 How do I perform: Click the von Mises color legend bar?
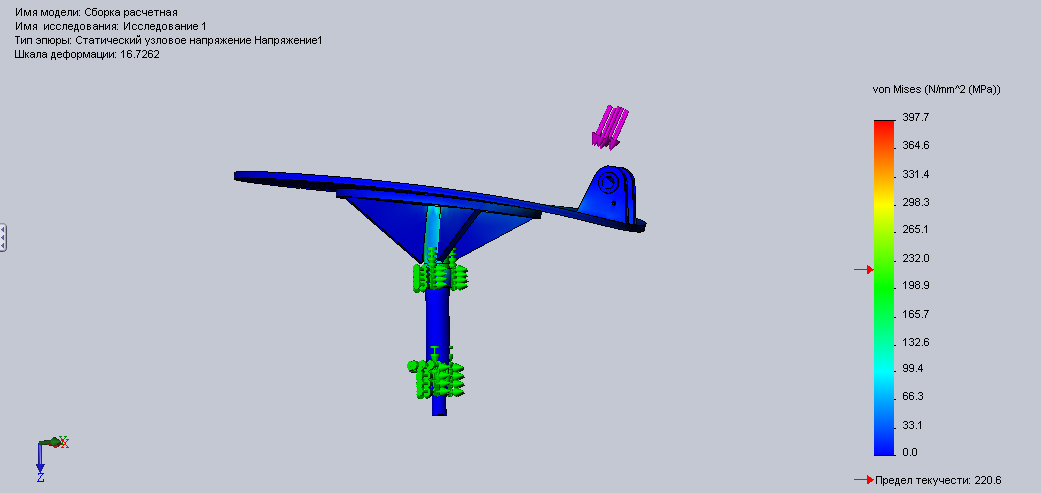884,288
